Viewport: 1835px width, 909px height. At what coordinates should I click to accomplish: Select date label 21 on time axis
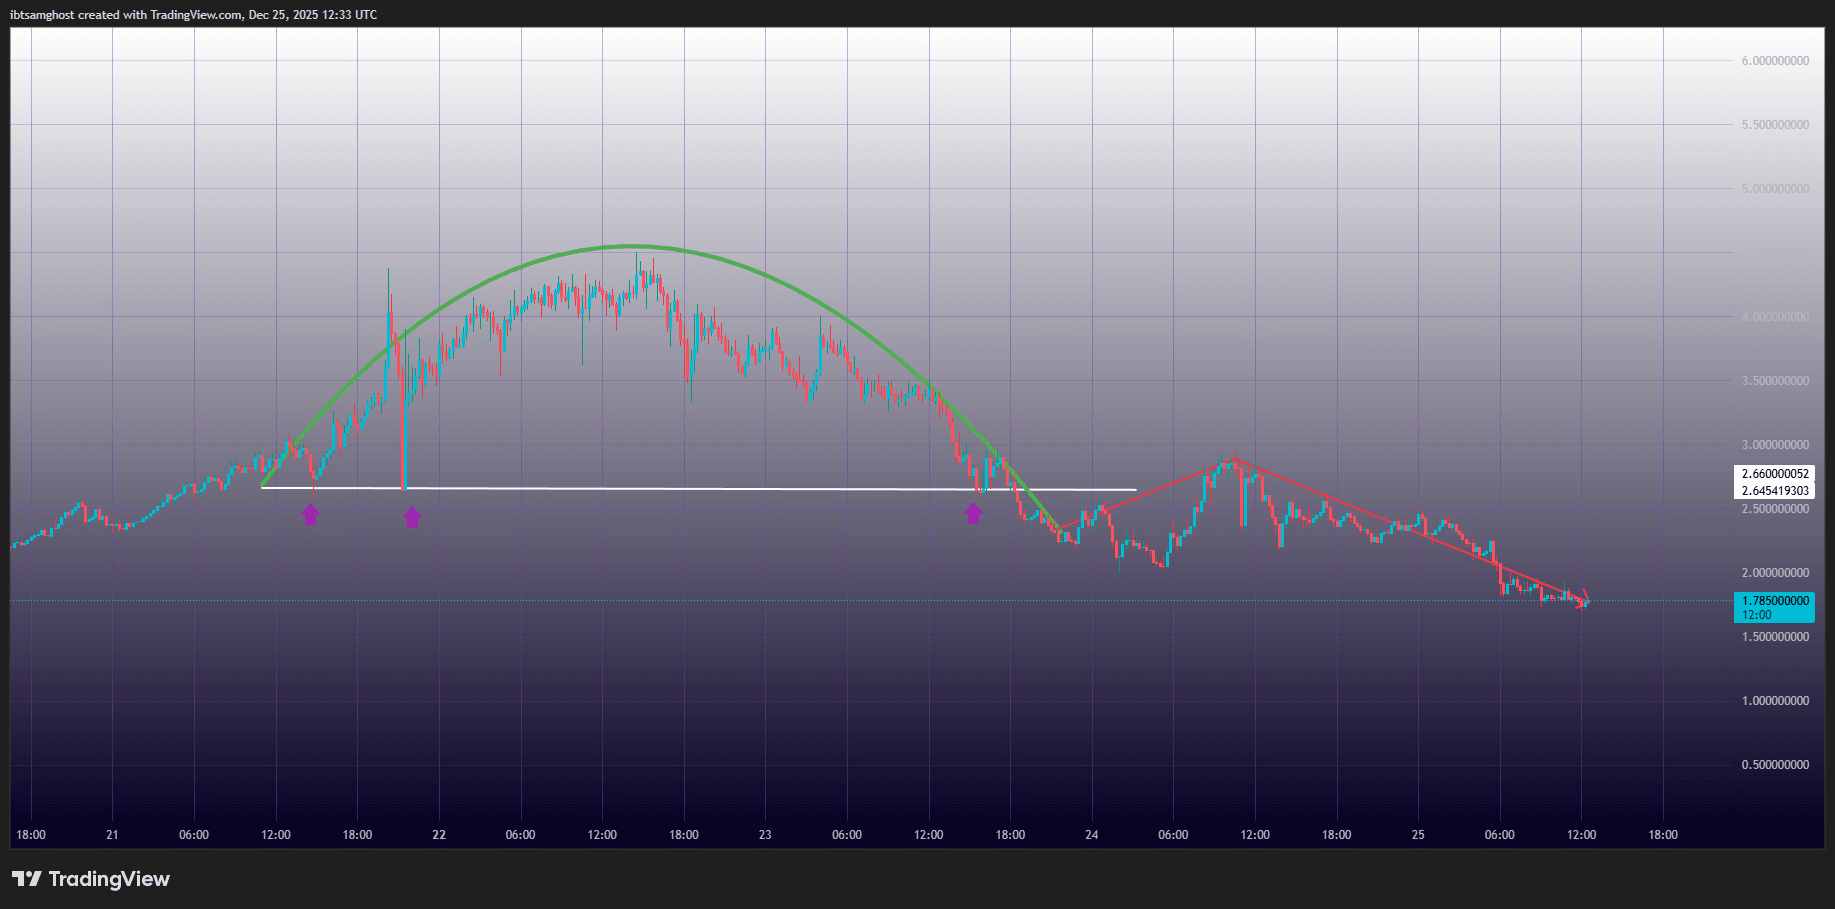(112, 835)
